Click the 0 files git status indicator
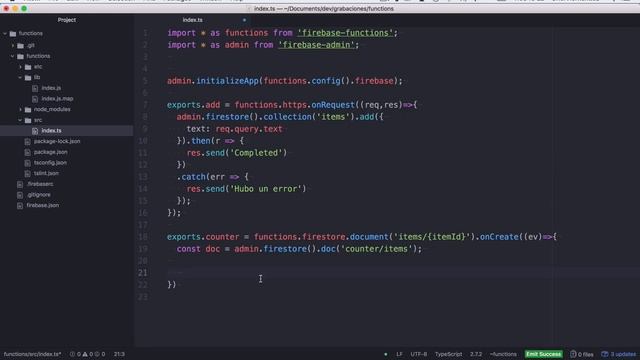 click(x=582, y=354)
